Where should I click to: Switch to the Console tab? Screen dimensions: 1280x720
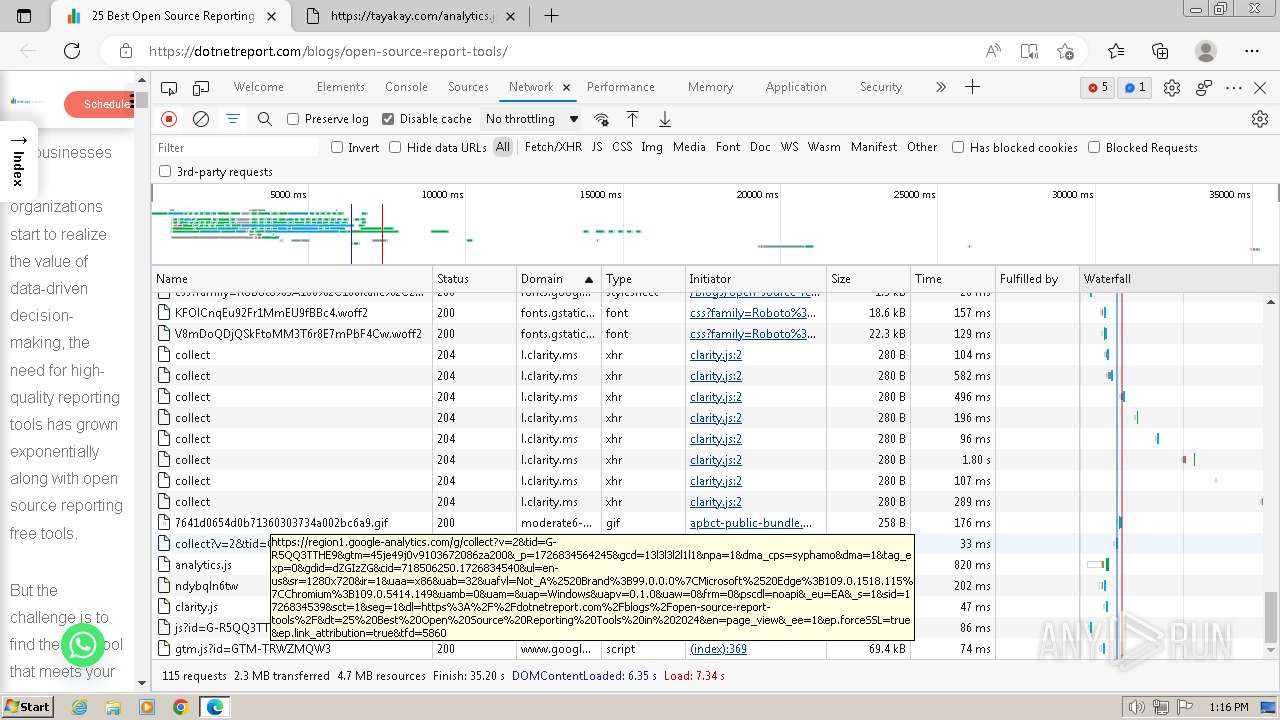point(406,87)
